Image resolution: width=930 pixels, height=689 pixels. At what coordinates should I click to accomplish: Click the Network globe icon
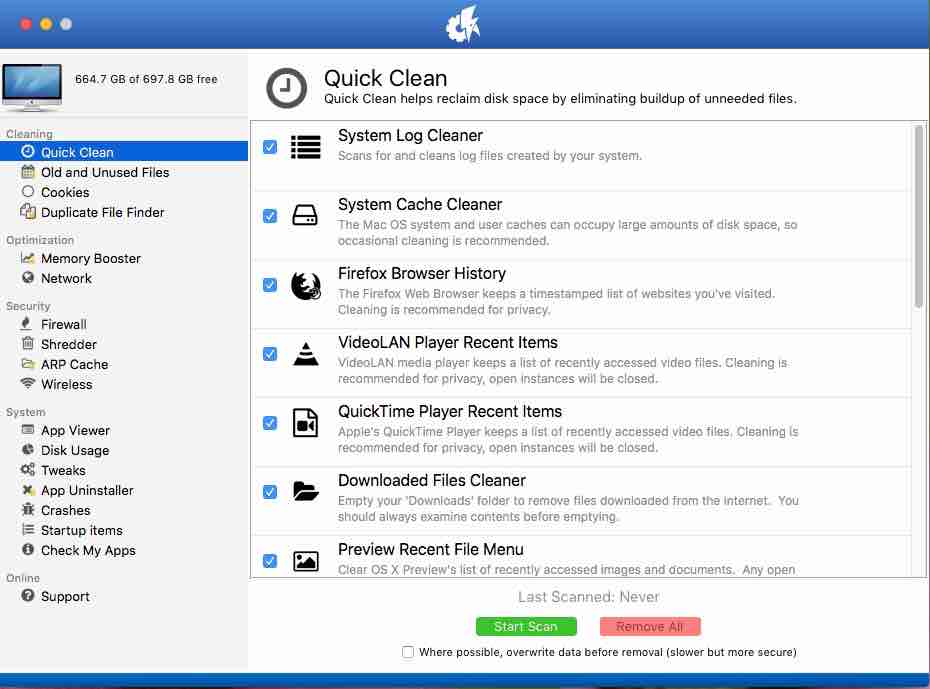[x=28, y=277]
